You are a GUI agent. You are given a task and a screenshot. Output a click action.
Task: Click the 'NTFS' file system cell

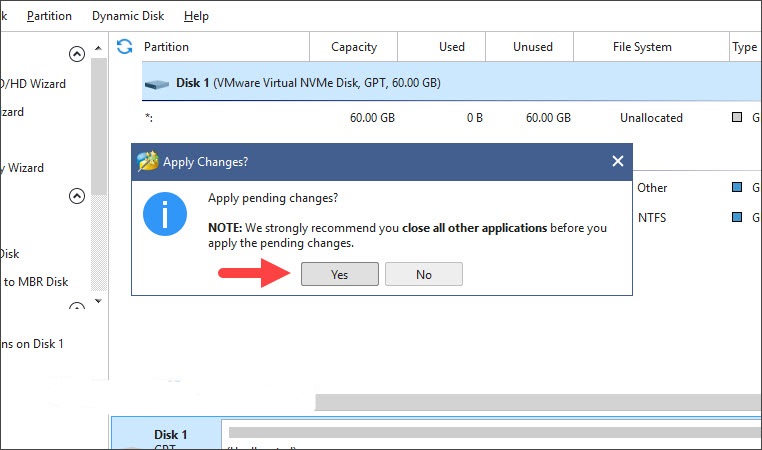tap(652, 218)
